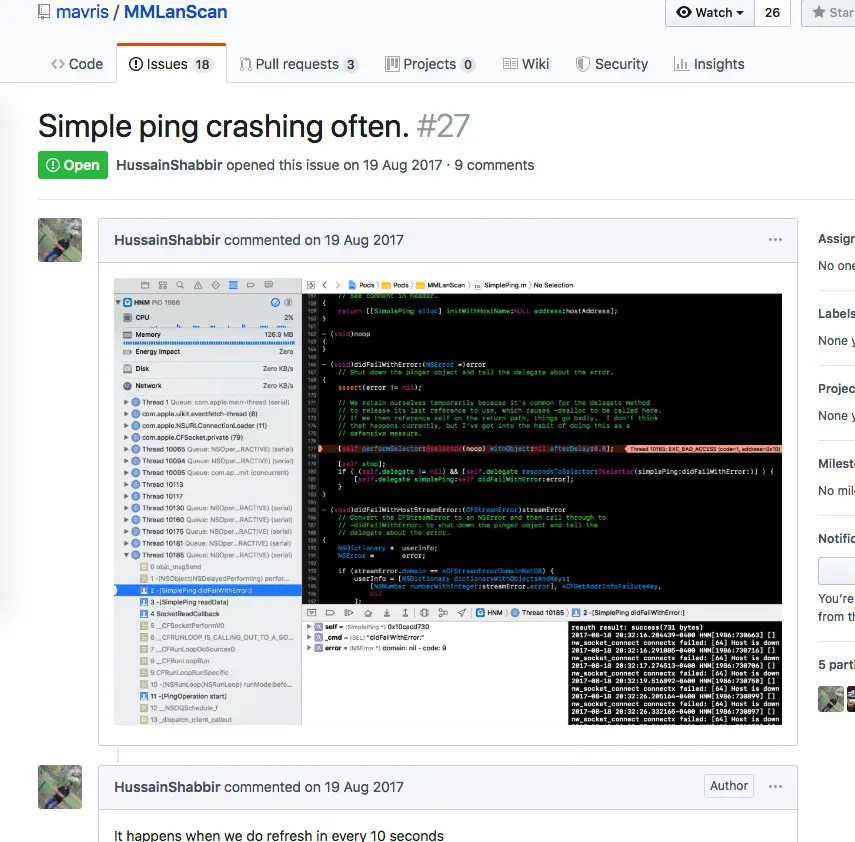Open the MMLanScan repository link
This screenshot has width=855, height=842.
[175, 11]
